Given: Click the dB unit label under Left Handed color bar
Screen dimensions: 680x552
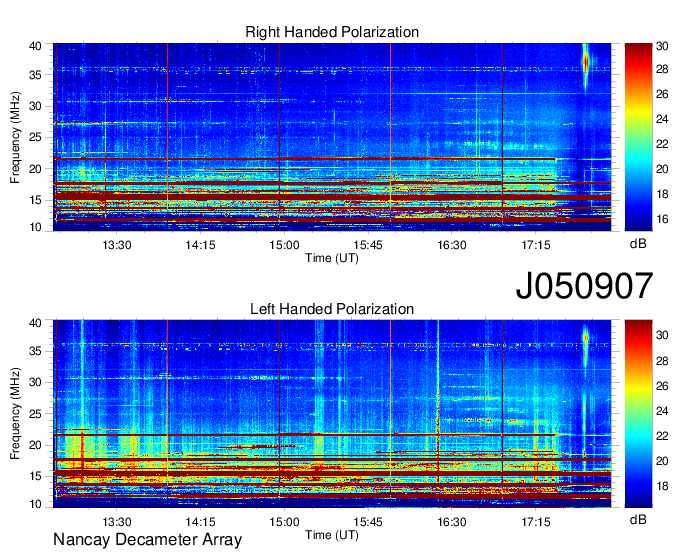Looking at the screenshot, I should pyautogui.click(x=638, y=519).
